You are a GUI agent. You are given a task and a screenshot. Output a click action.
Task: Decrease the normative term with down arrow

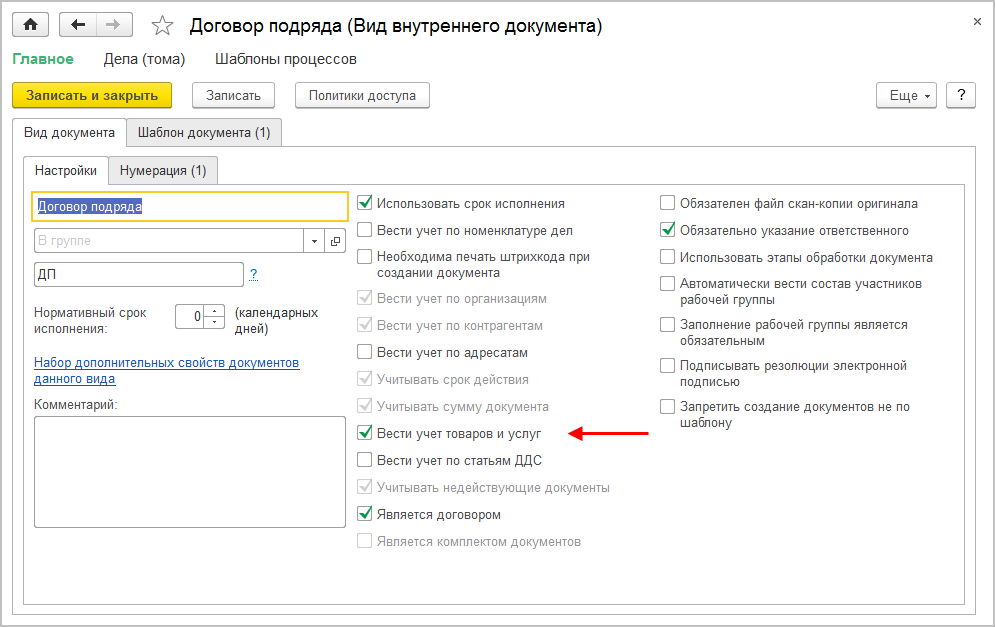tap(215, 321)
